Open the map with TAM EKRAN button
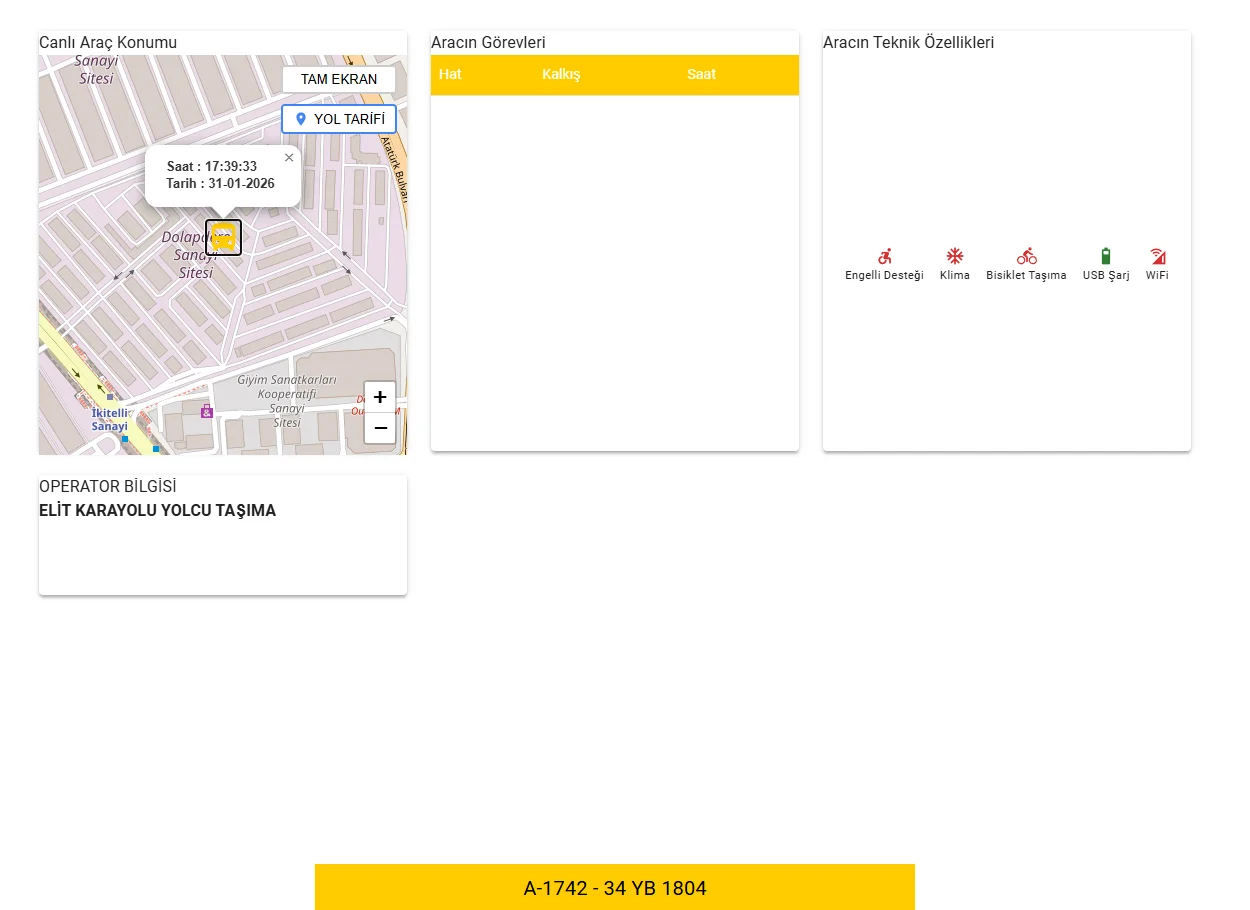Screen dimensions: 1250x910 (339, 79)
